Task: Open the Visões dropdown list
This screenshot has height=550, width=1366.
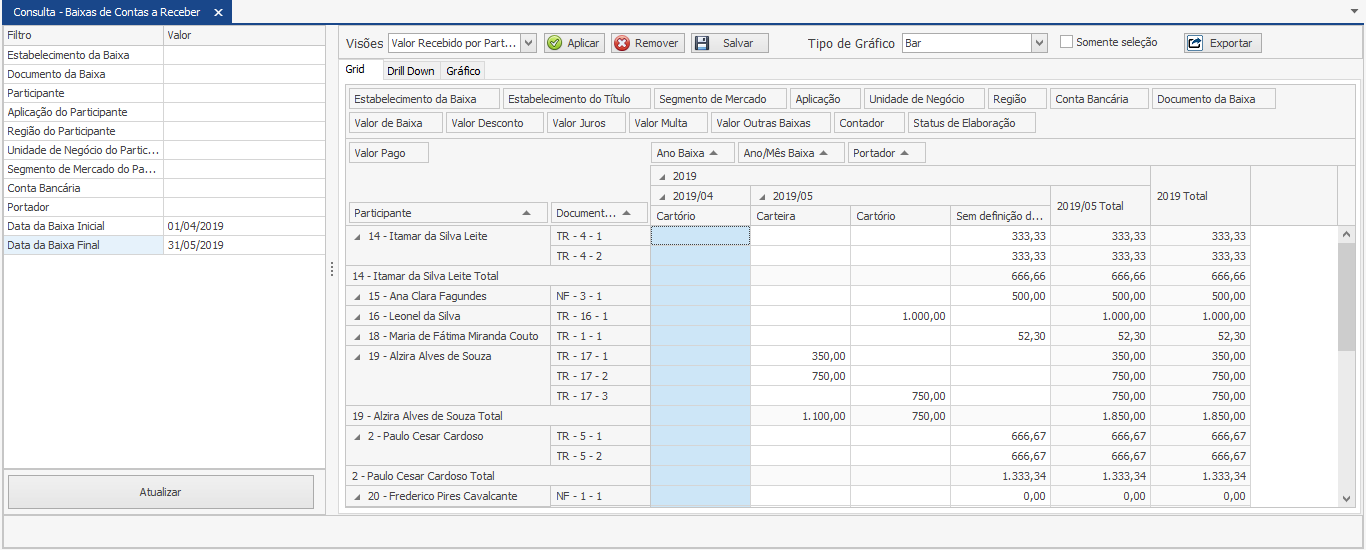Action: [528, 43]
